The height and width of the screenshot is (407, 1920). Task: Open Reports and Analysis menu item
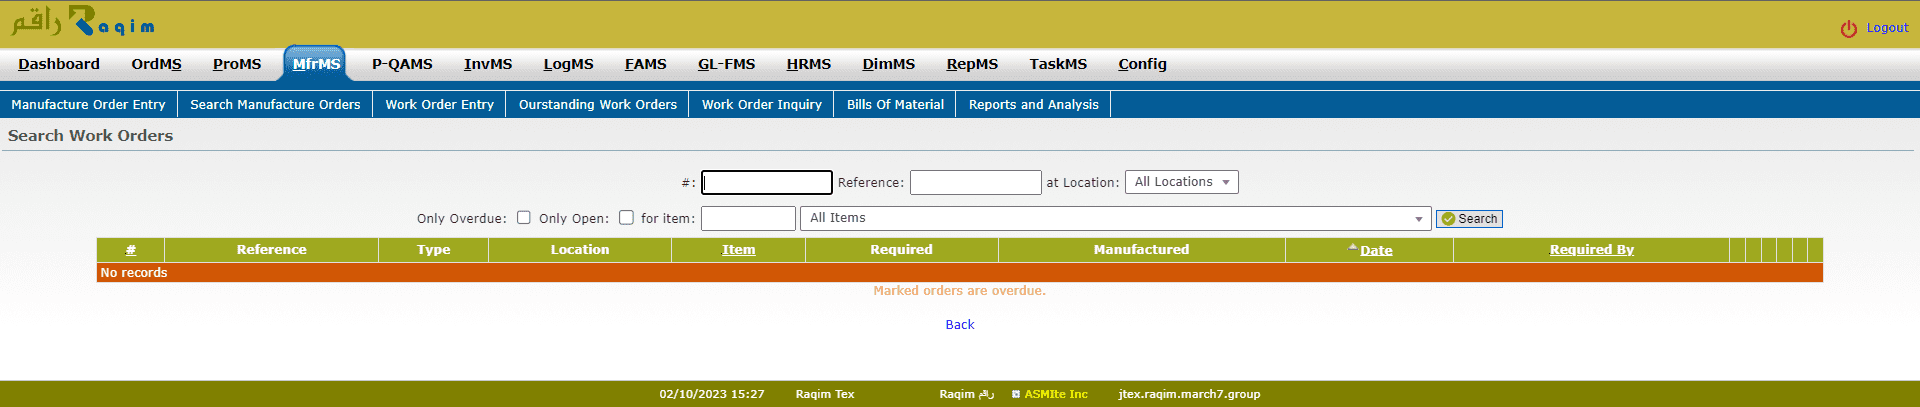pos(1033,104)
